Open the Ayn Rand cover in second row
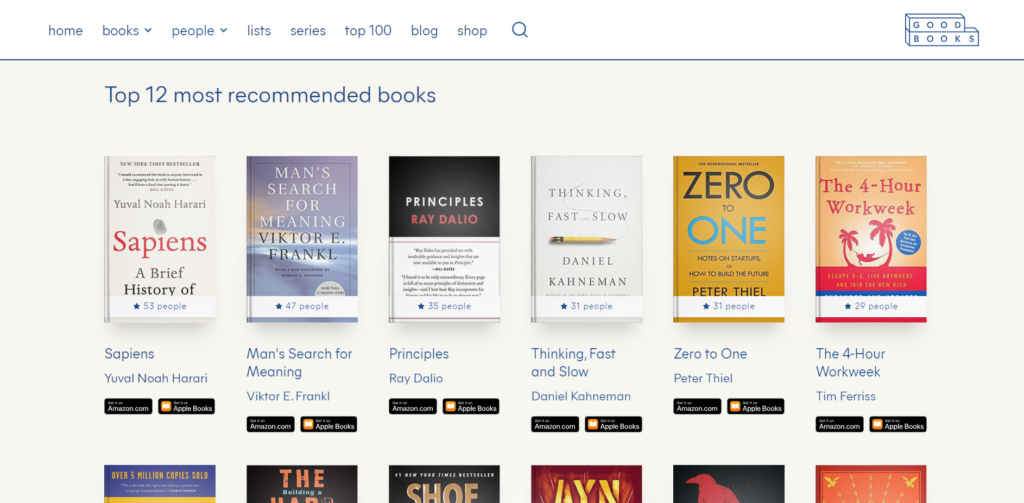 586,484
